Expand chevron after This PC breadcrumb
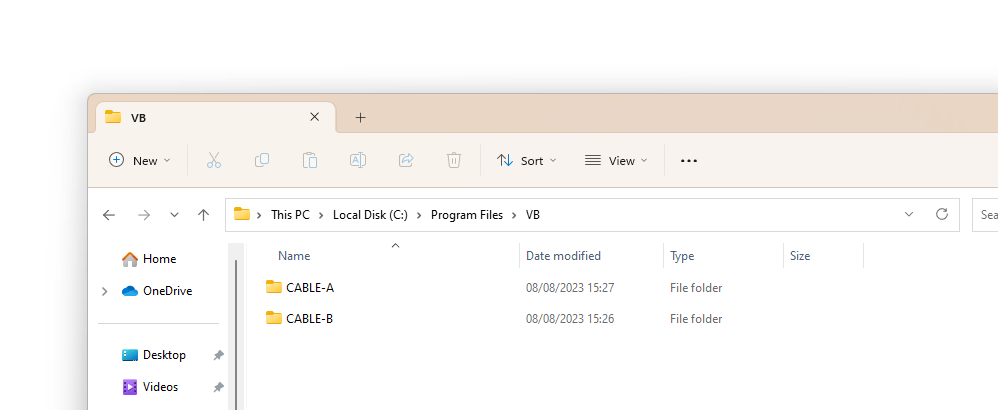Screen dimensions: 998x410 coord(321,215)
